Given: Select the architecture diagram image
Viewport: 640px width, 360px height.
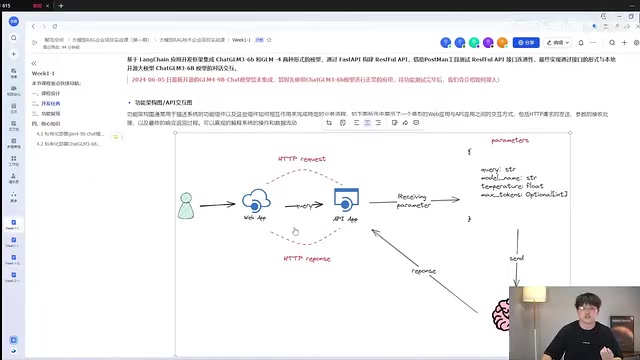Looking at the screenshot, I should coord(373,244).
